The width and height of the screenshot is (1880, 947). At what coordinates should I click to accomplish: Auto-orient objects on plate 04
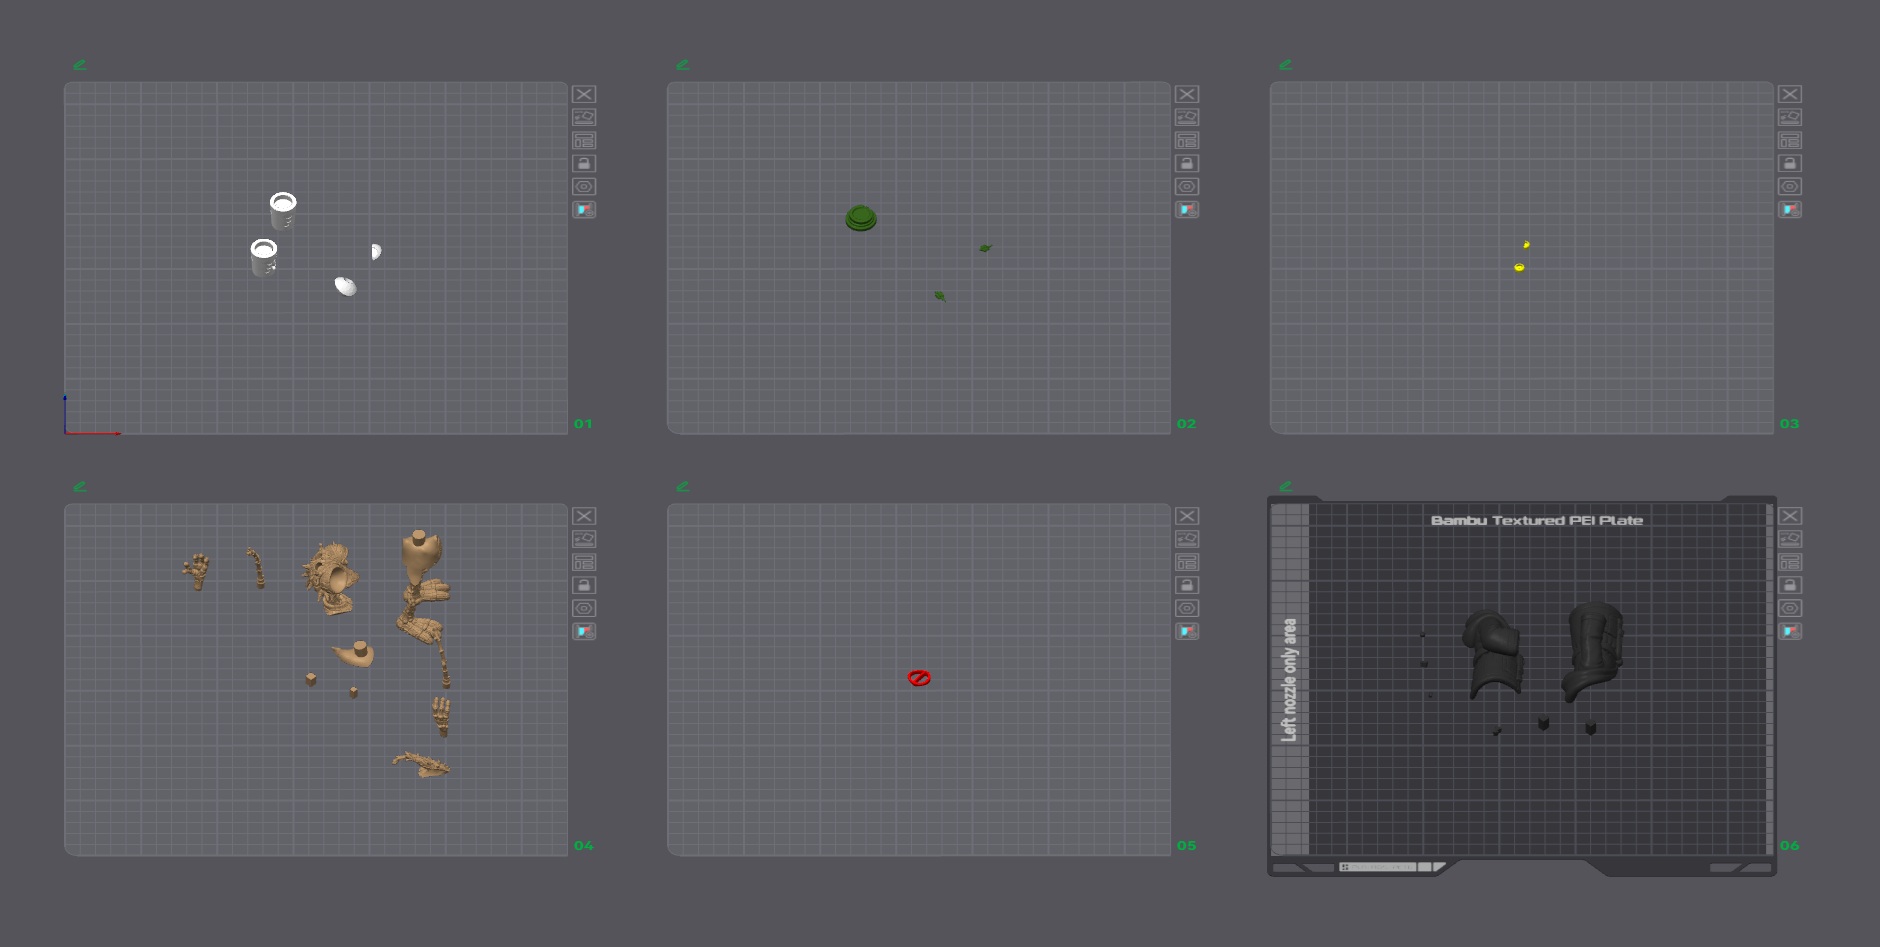coord(584,539)
